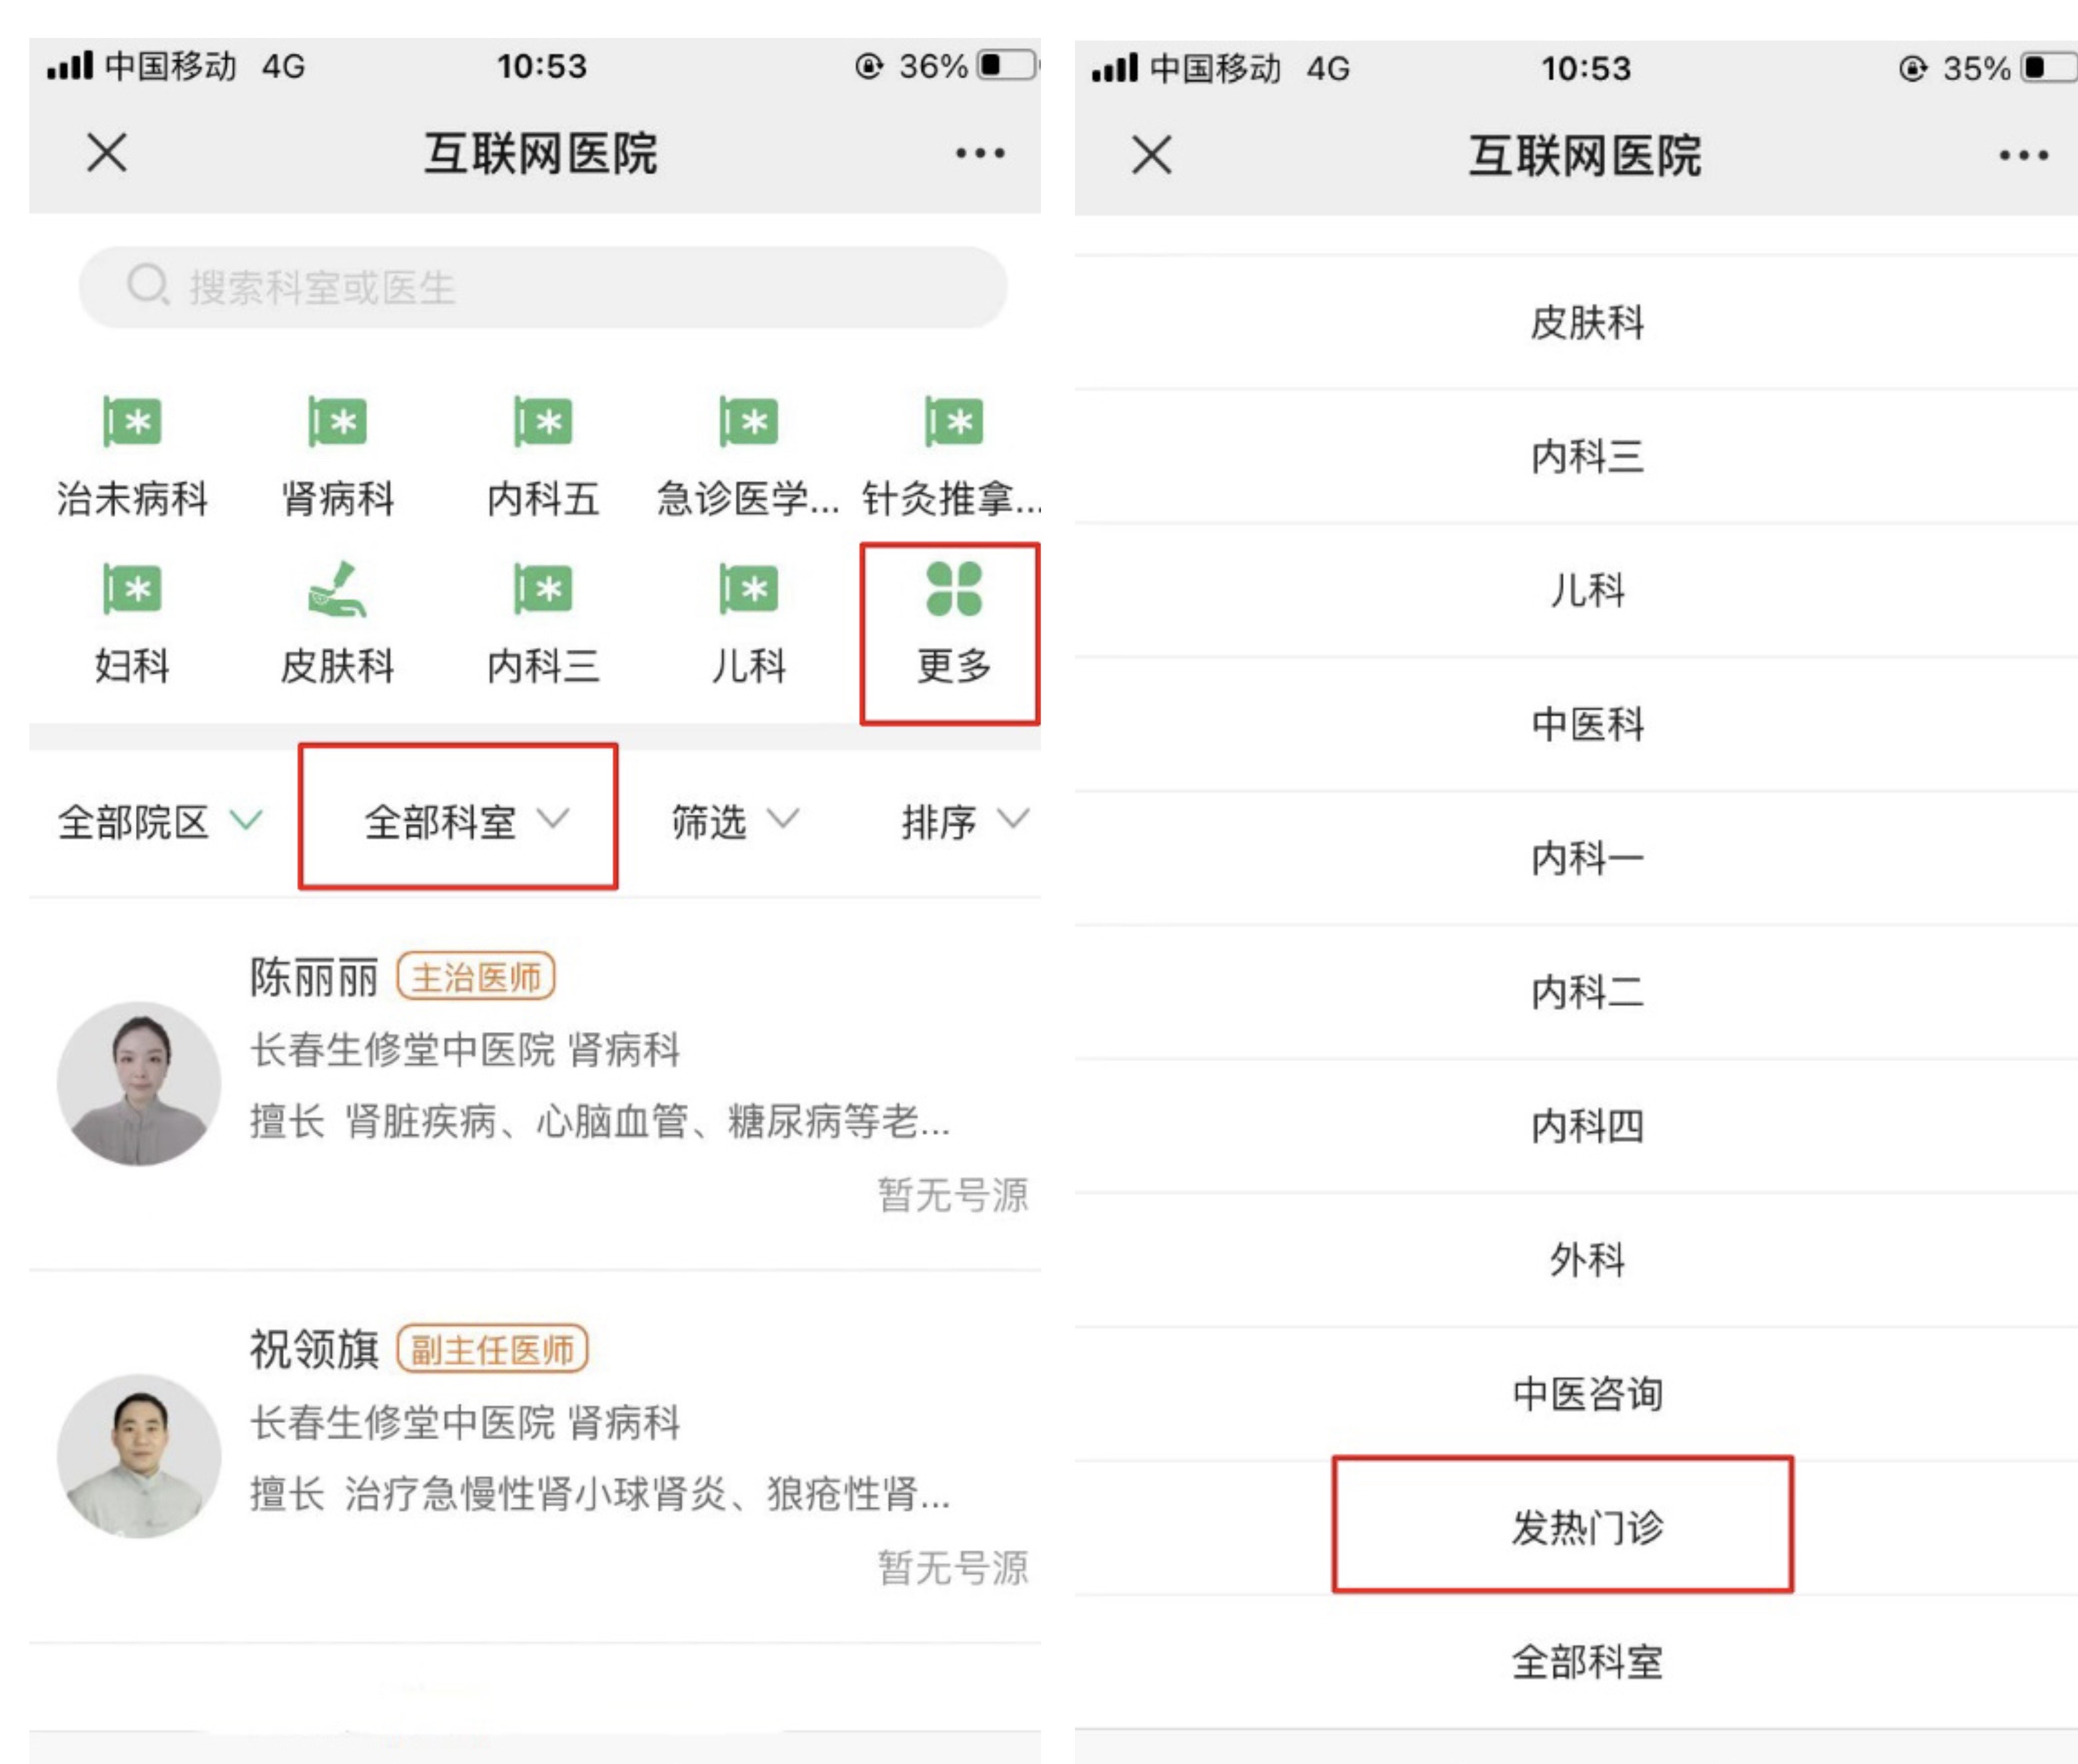This screenshot has width=2078, height=1764.
Task: Open doctor 陈丽丽's profile name
Action: (314, 977)
